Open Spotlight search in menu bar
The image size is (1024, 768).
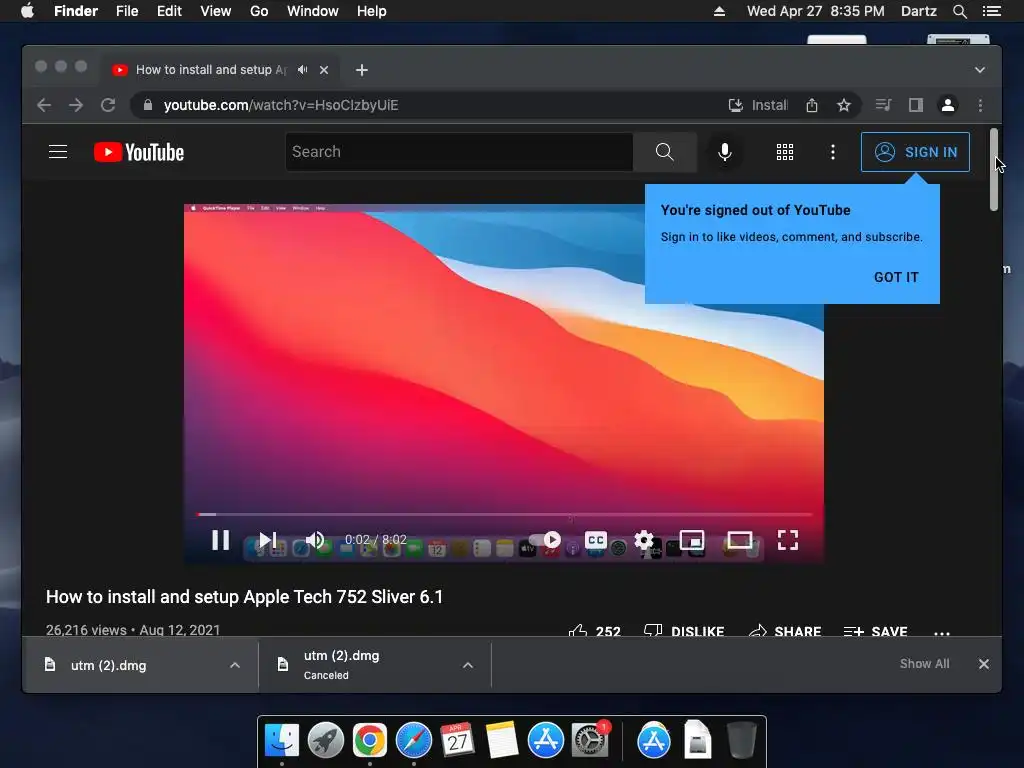(959, 11)
